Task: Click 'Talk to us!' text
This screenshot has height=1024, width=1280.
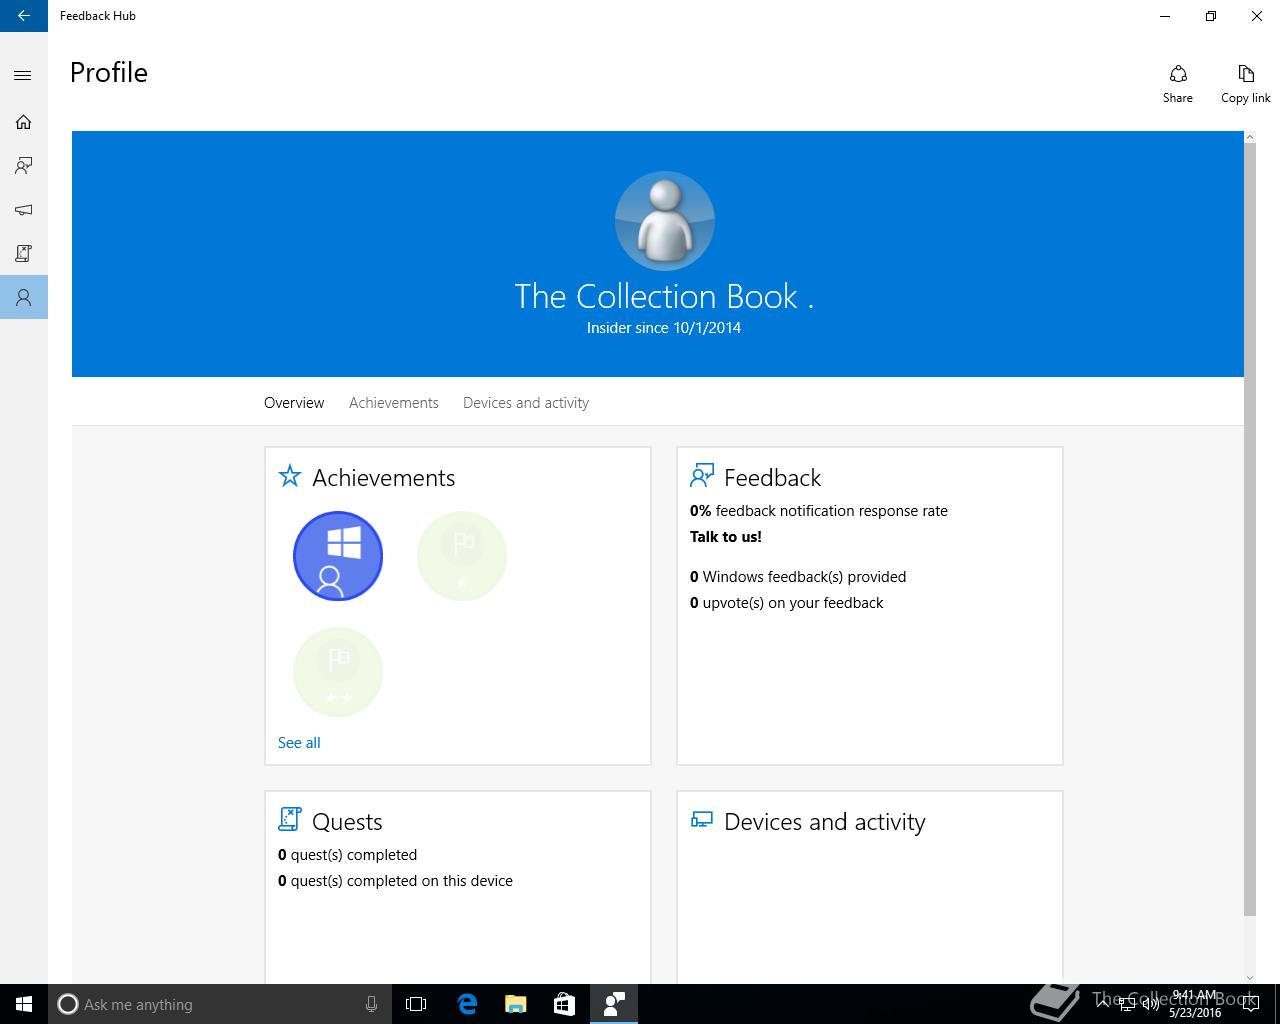Action: tap(726, 537)
